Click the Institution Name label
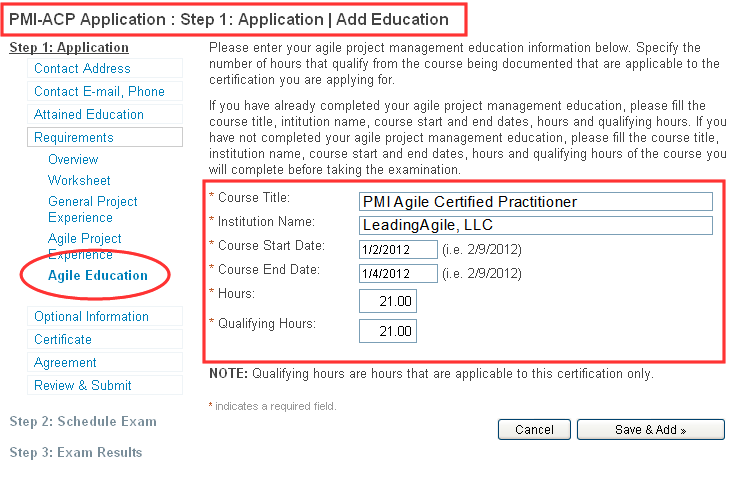 (266, 221)
